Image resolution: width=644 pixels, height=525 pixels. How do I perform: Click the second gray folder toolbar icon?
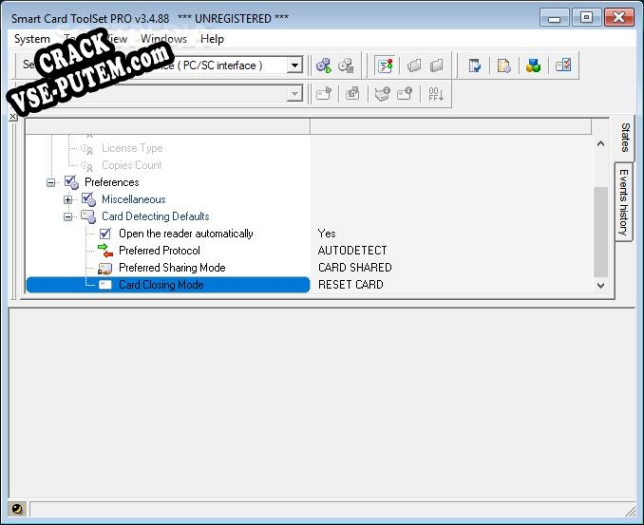click(437, 65)
